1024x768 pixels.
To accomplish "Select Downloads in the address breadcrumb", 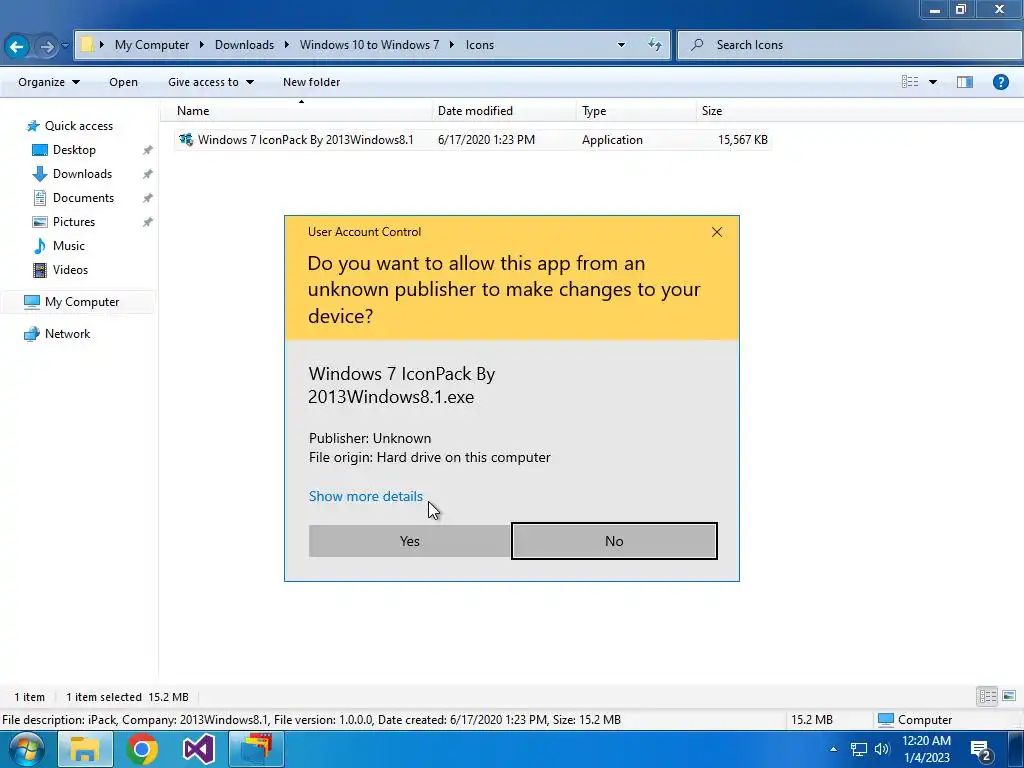I will (x=244, y=44).
